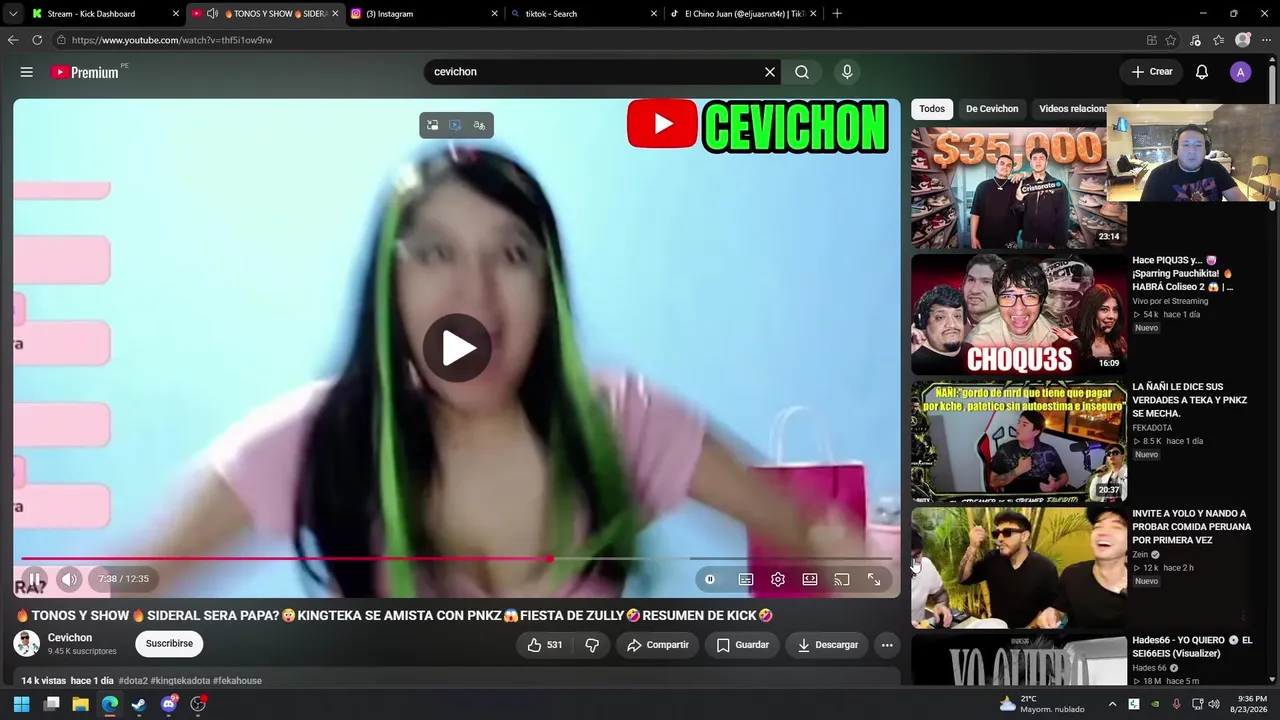
Task: Switch to the El Chino Juan TikTok tab
Action: (743, 14)
